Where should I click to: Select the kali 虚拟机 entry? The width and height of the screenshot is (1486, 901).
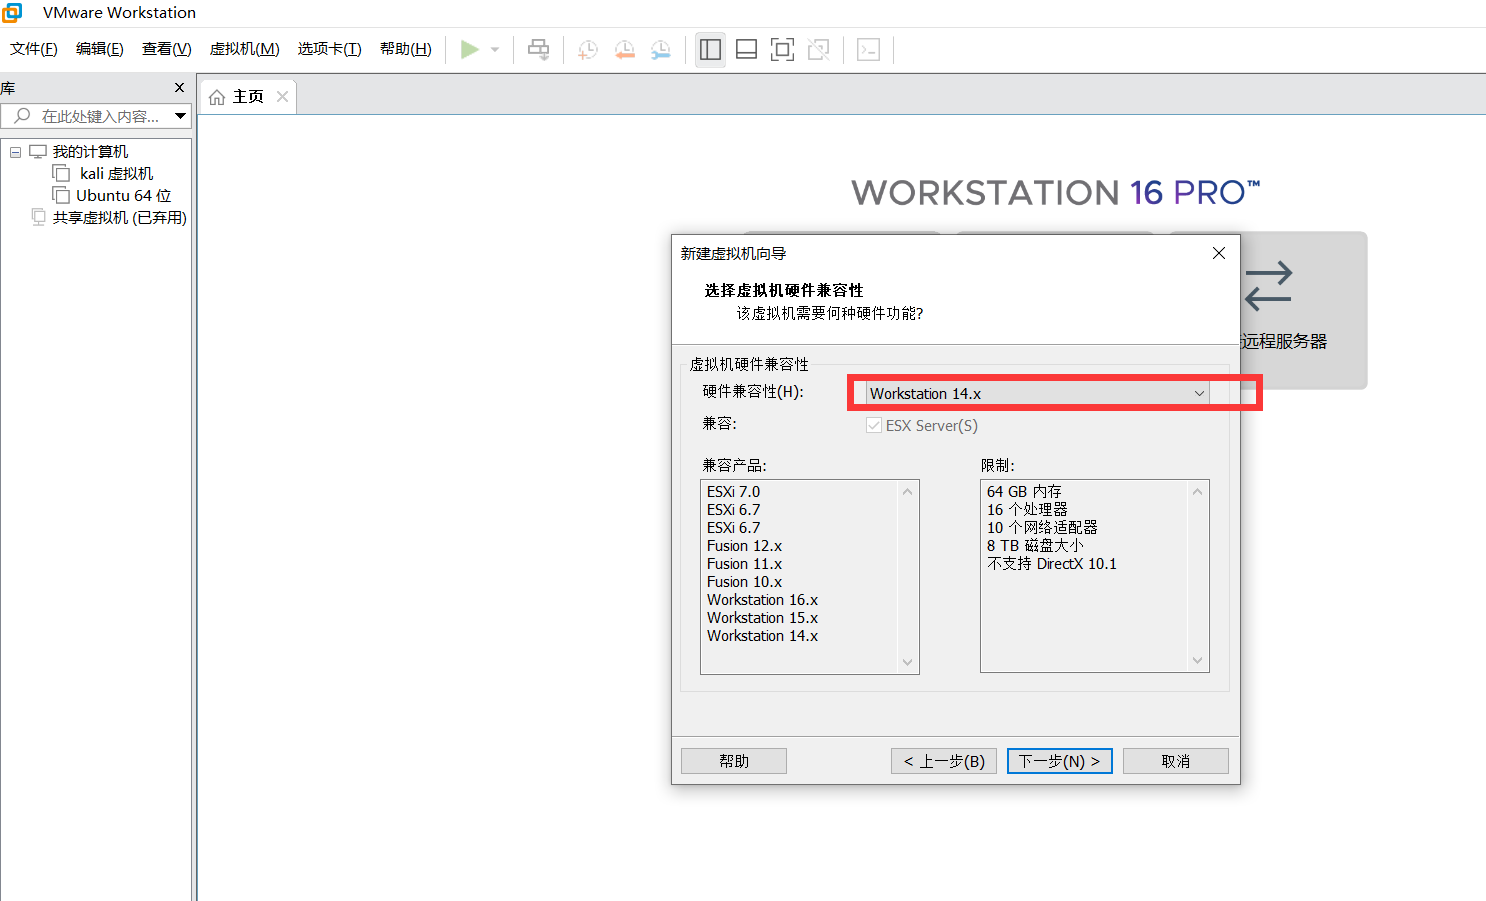[x=117, y=174]
